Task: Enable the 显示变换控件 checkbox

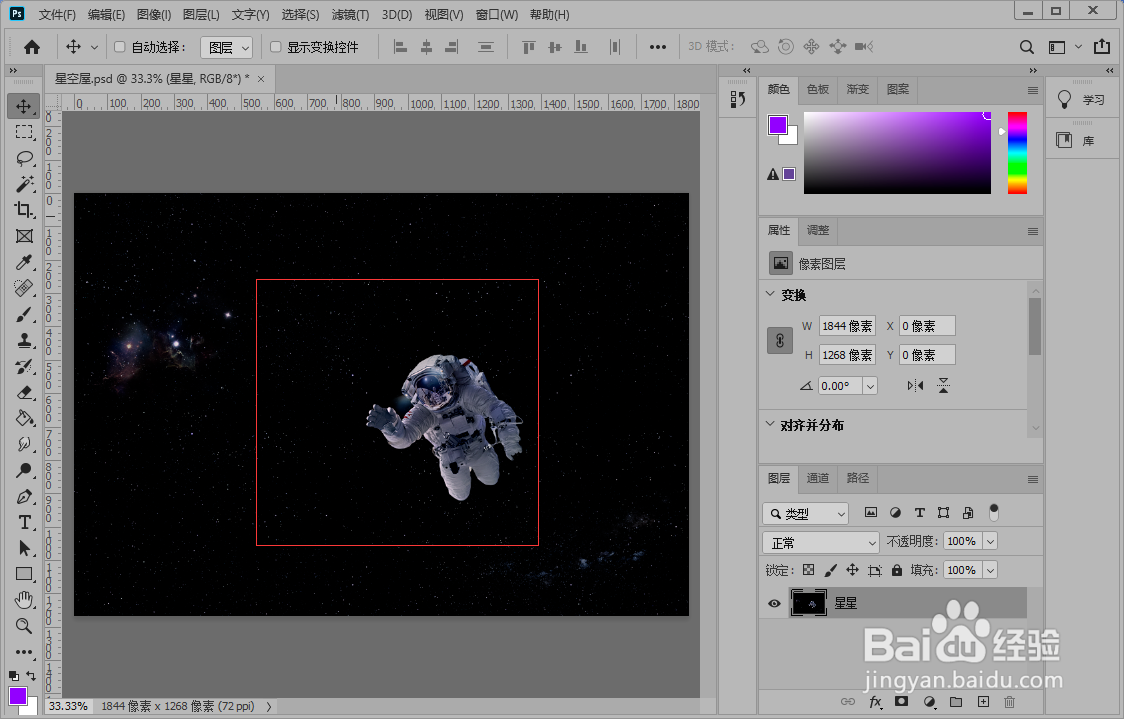Action: [x=275, y=47]
